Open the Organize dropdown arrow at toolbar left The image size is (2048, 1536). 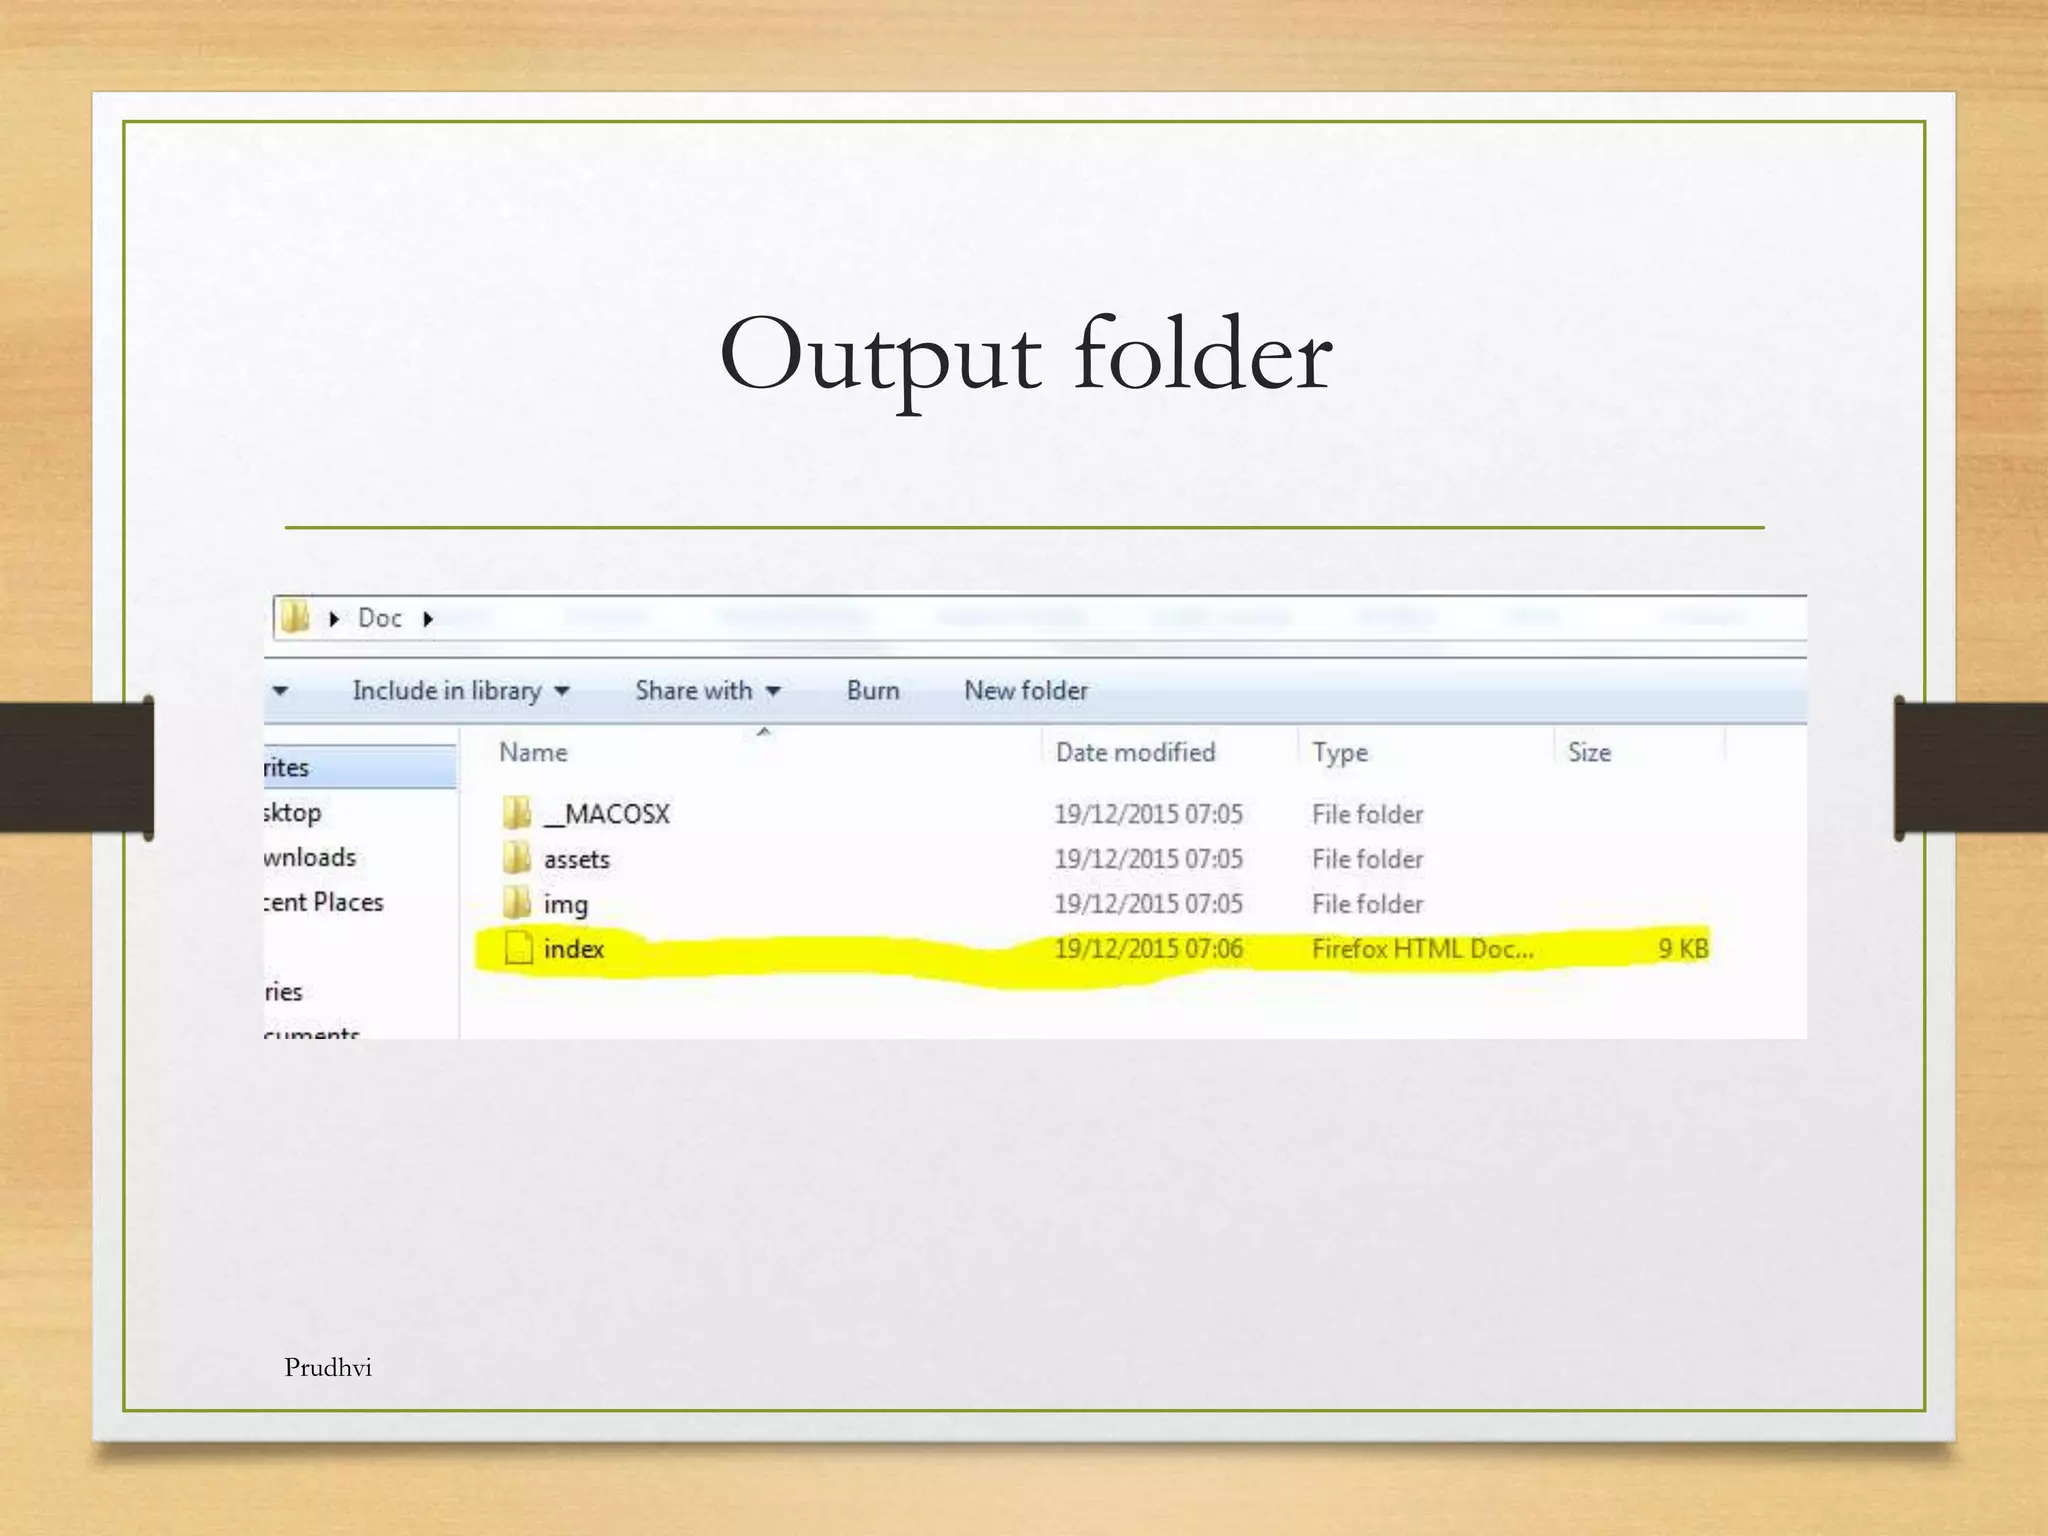coord(280,691)
